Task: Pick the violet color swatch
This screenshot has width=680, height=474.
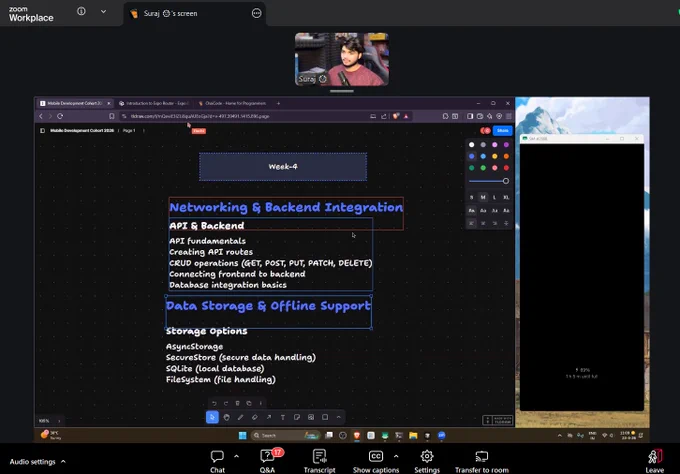Action: [506, 145]
